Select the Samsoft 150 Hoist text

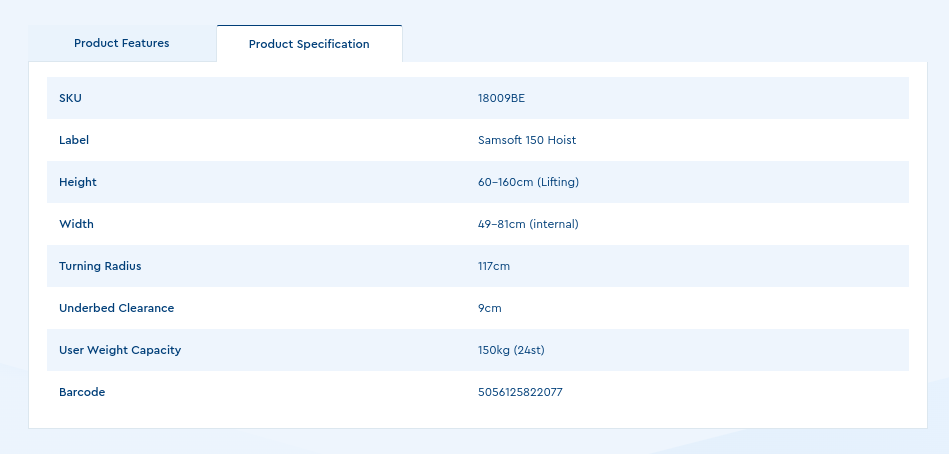(x=526, y=140)
